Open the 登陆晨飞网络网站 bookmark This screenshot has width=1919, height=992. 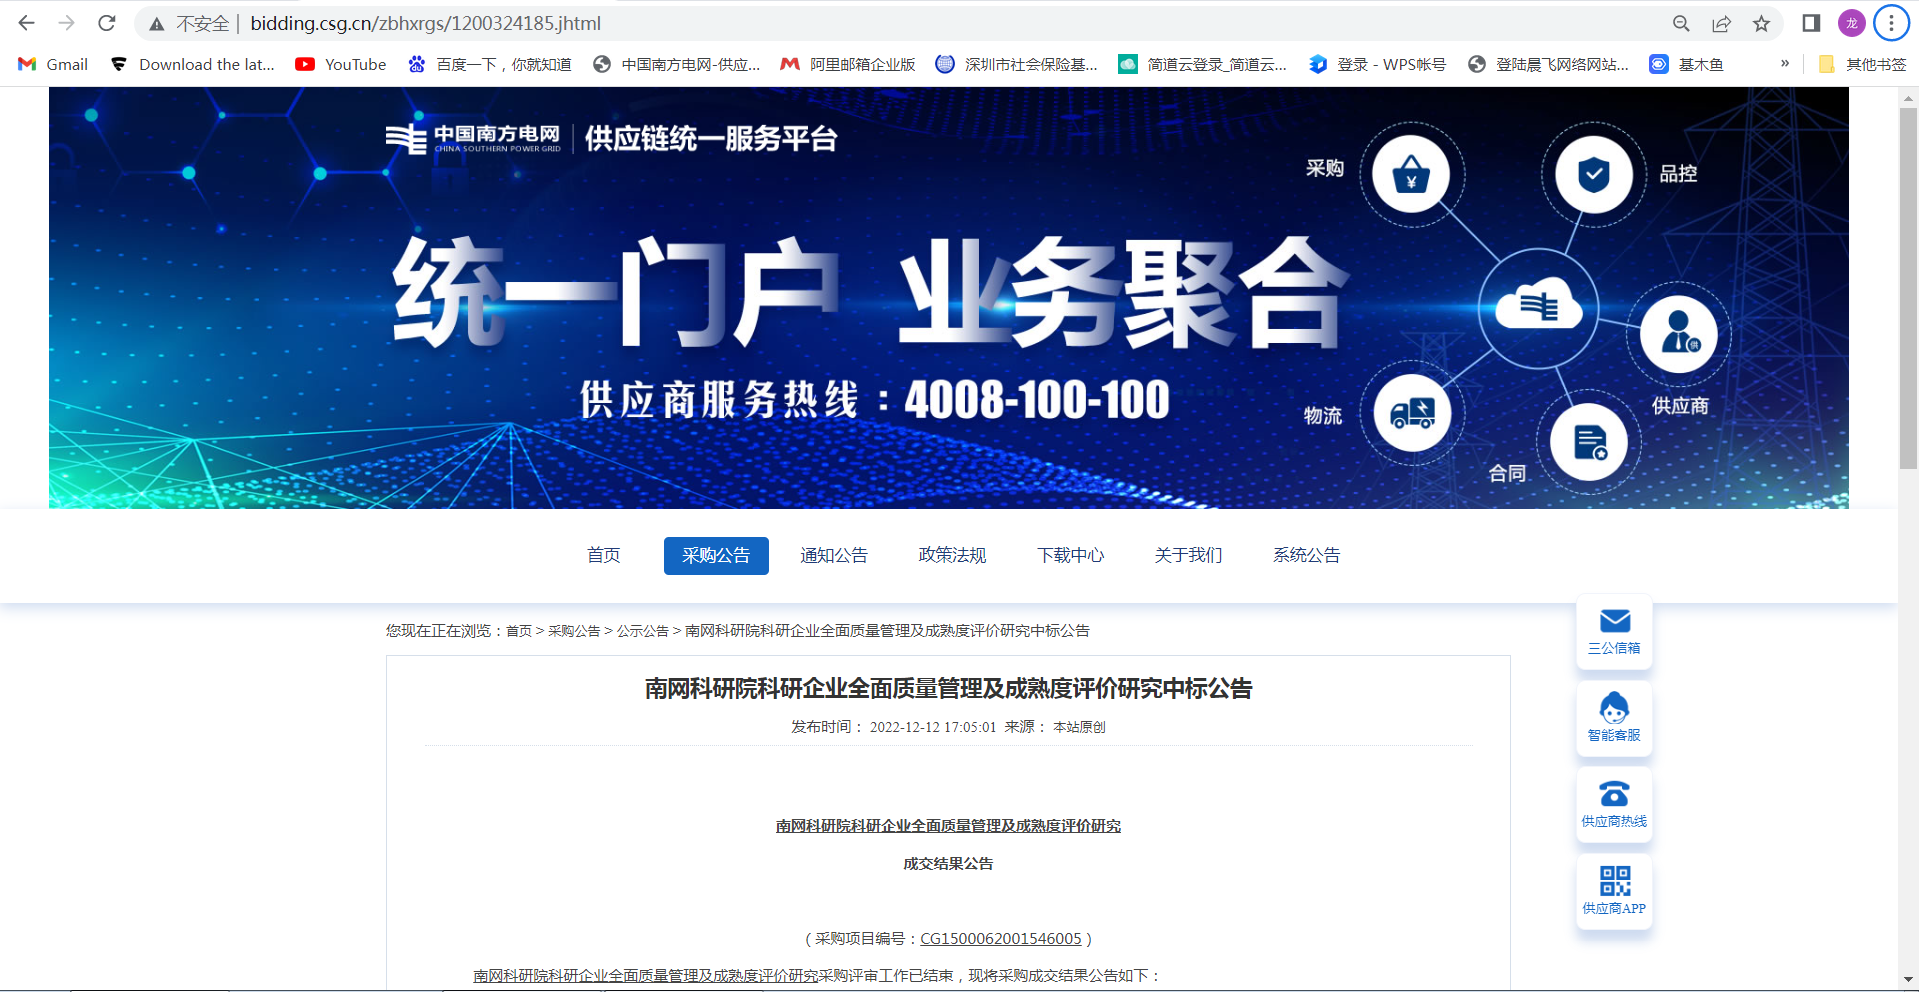[1548, 64]
